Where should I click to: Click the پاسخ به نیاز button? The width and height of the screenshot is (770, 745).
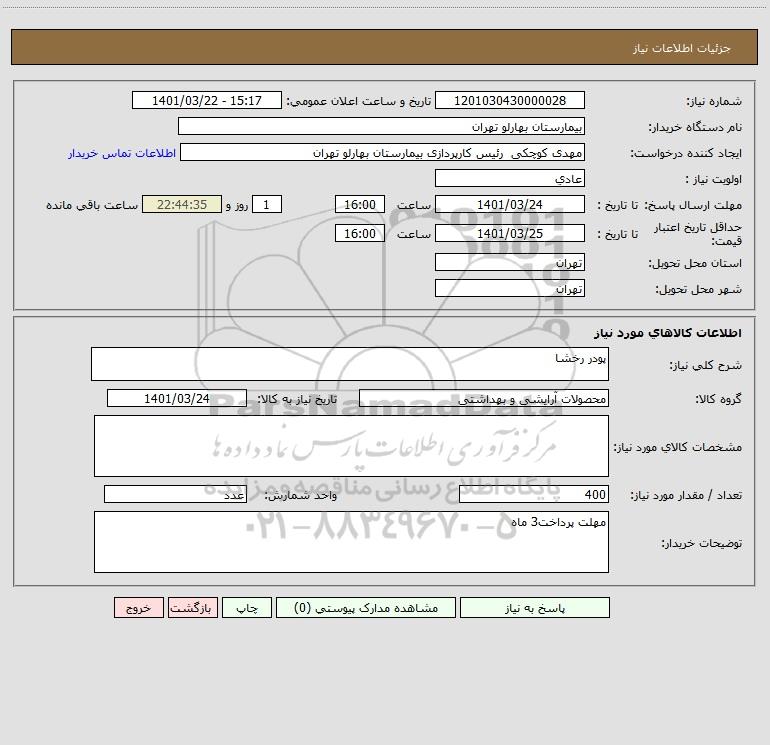pyautogui.click(x=535, y=607)
